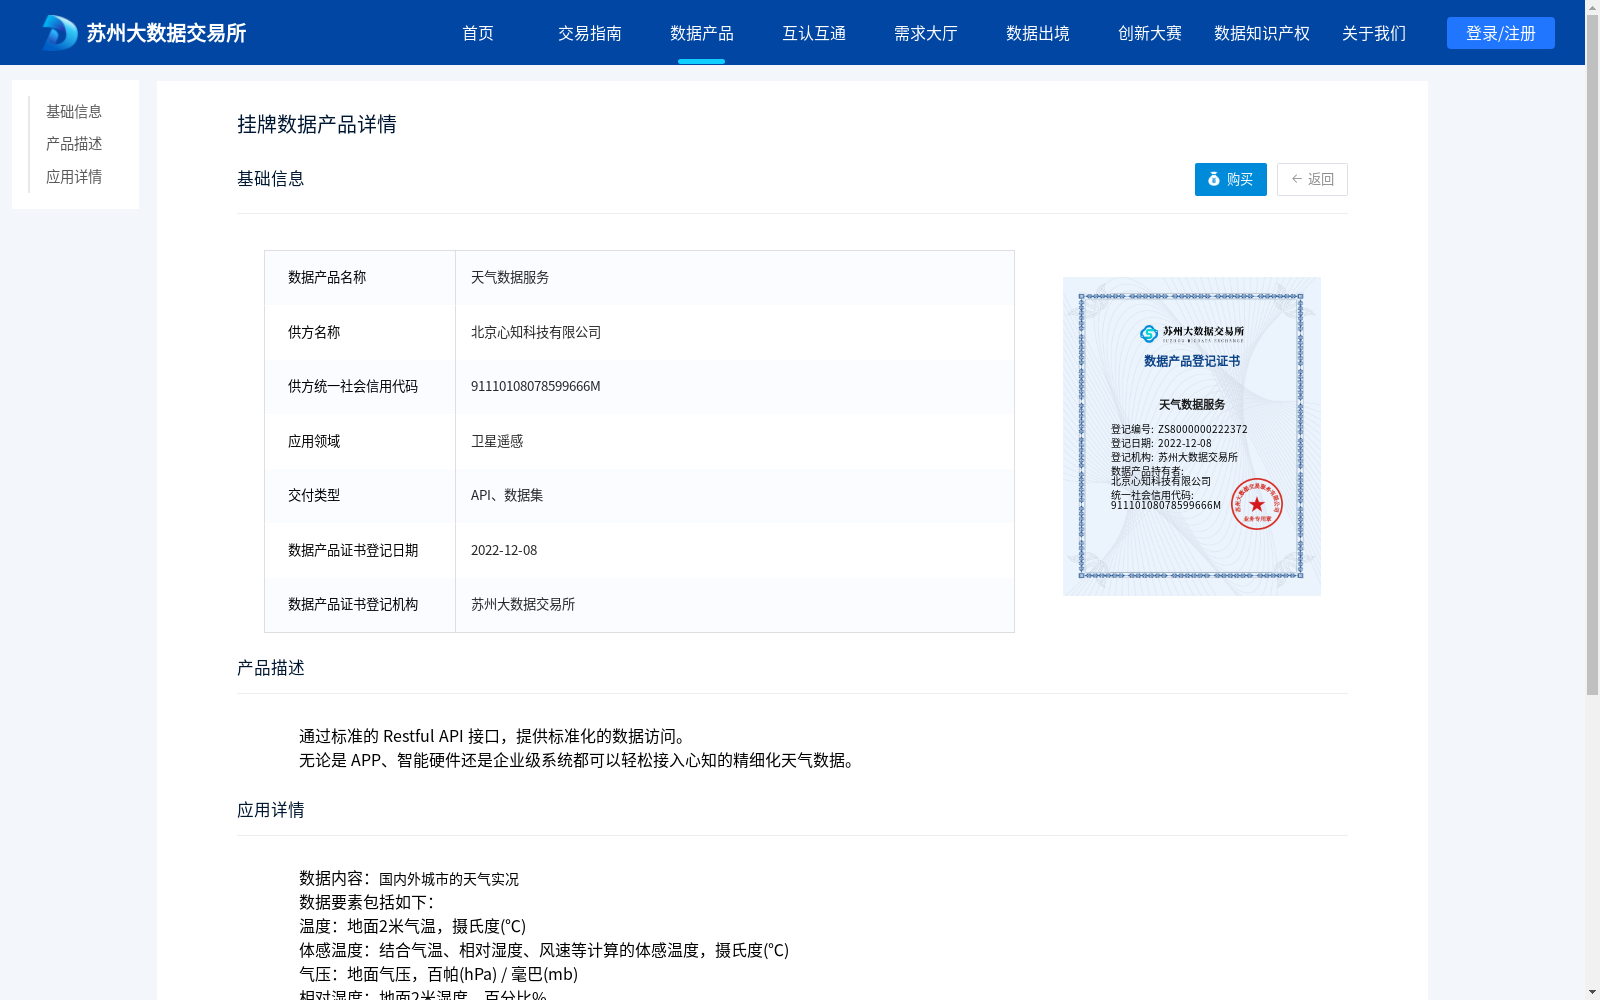Click the 数据产品名称 label cell
The width and height of the screenshot is (1600, 1000).
coord(360,278)
